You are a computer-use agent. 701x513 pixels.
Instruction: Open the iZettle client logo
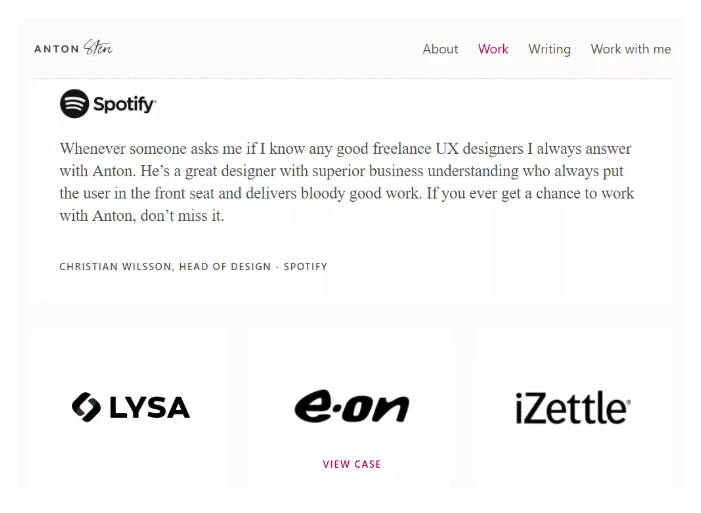[x=572, y=408]
